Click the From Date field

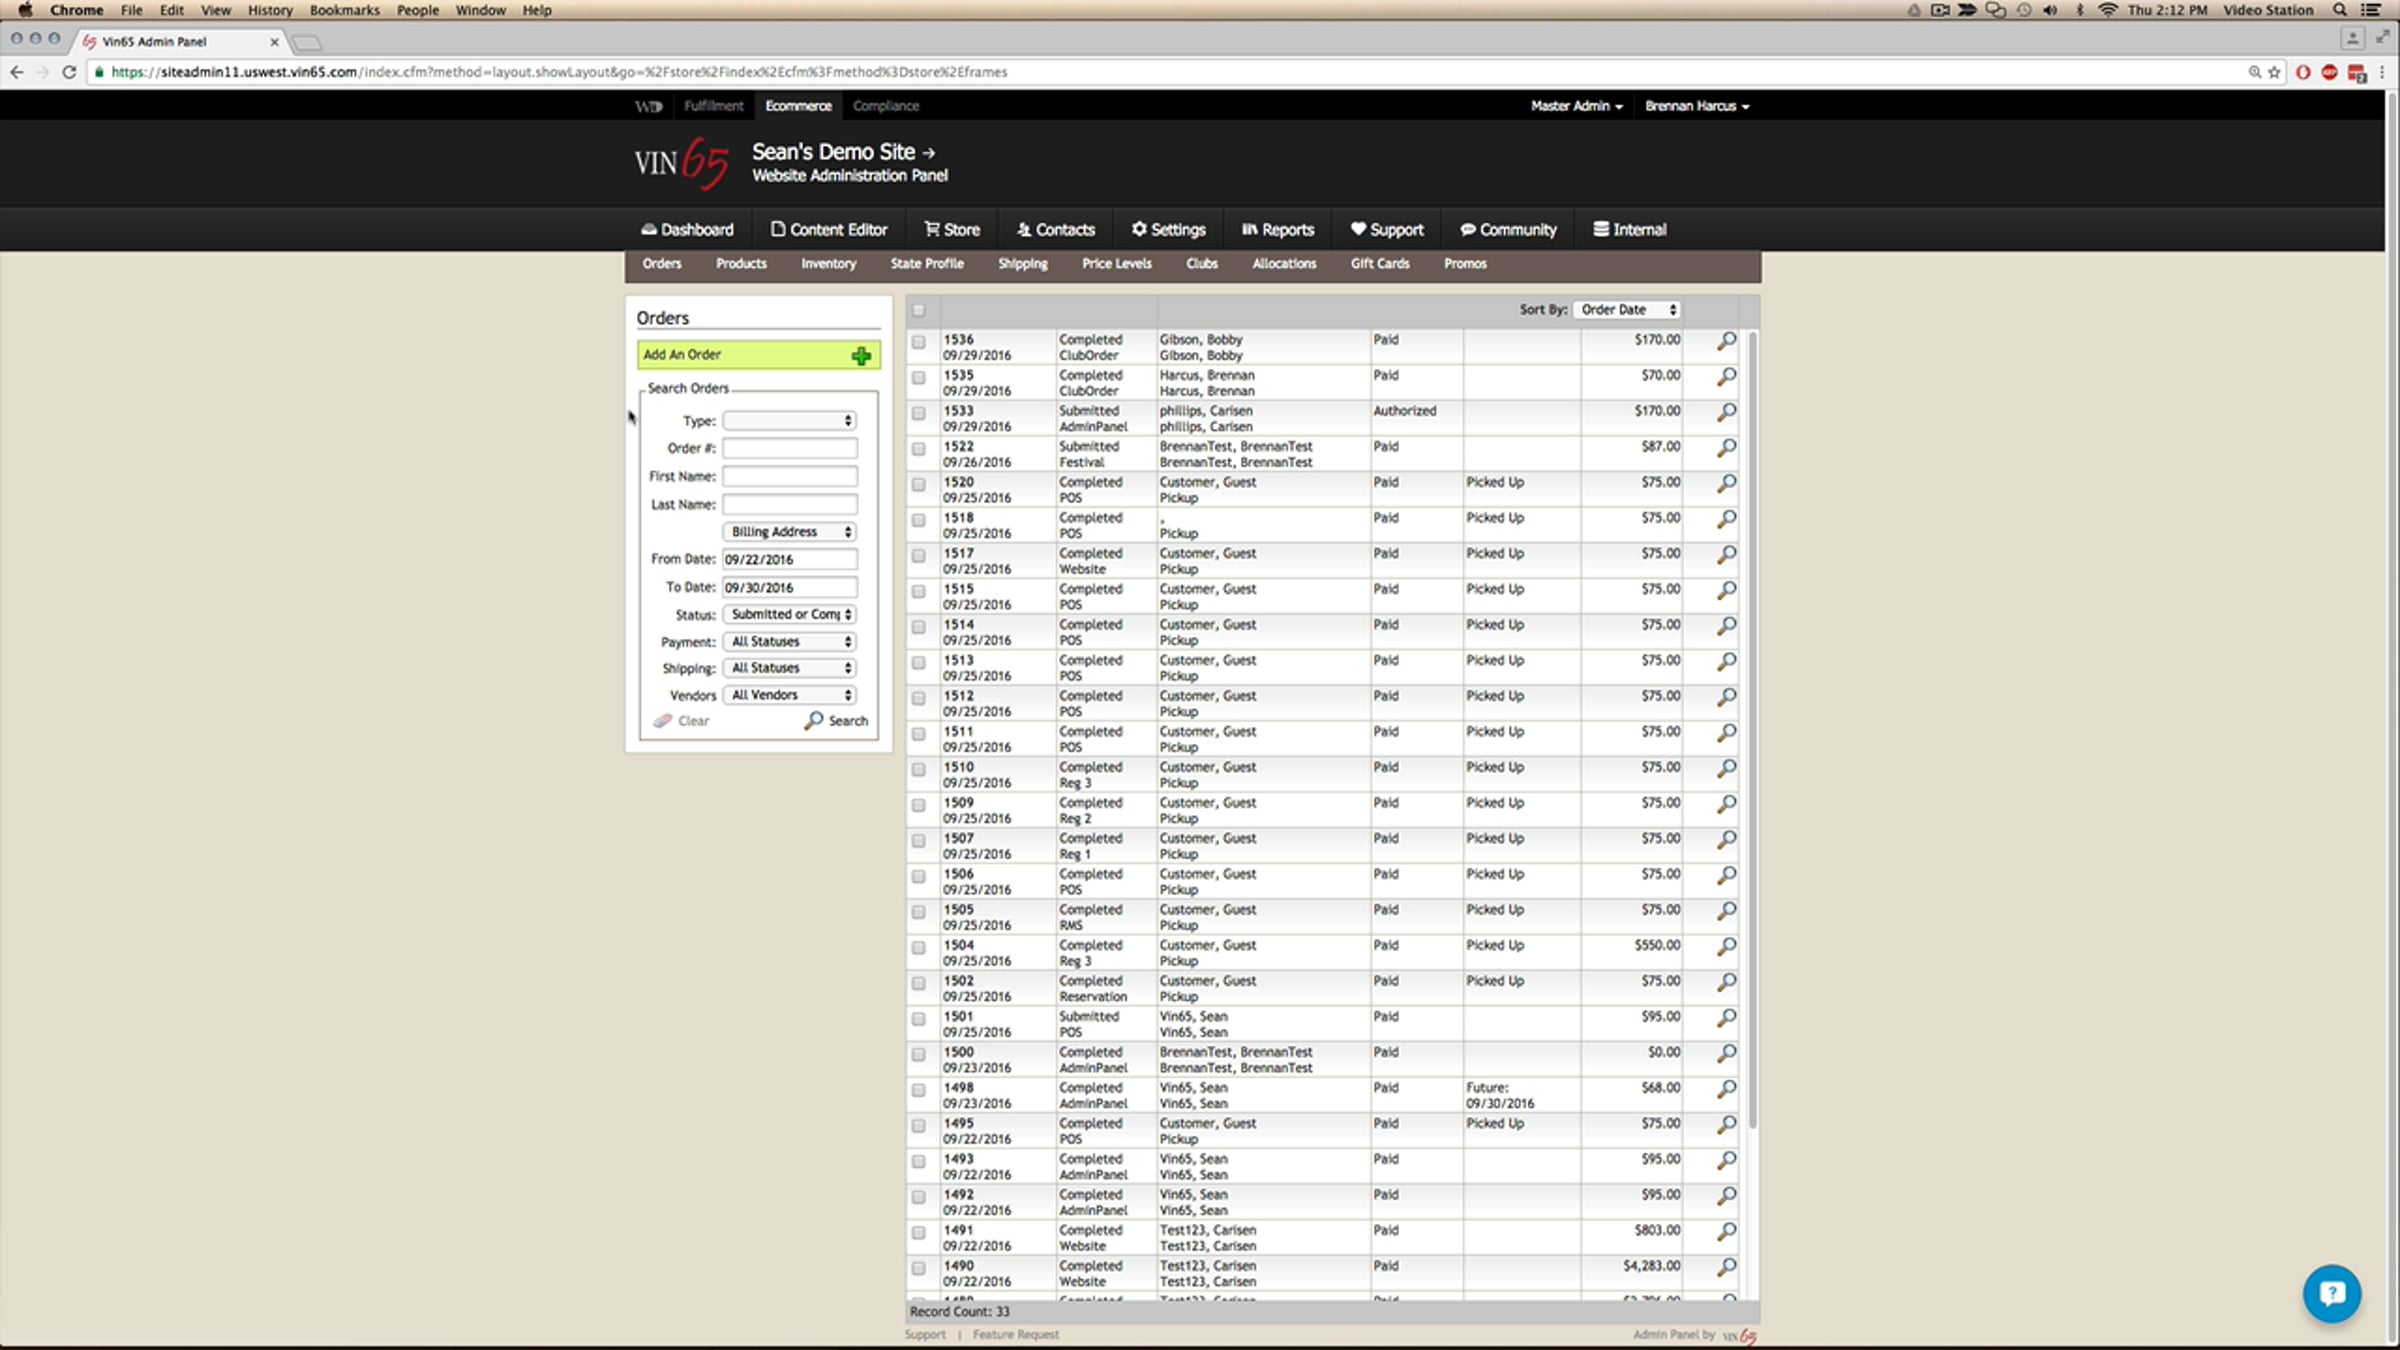tap(790, 560)
